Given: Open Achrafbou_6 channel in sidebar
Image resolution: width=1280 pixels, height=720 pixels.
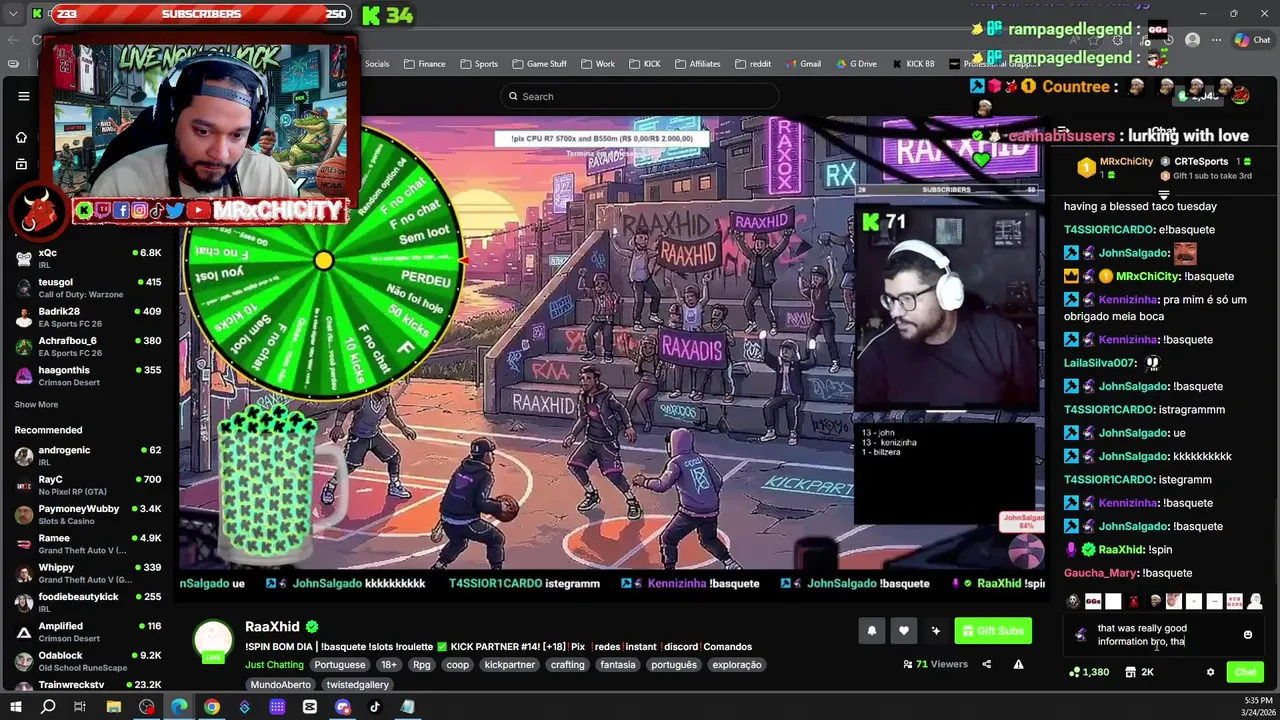Looking at the screenshot, I should [x=88, y=346].
